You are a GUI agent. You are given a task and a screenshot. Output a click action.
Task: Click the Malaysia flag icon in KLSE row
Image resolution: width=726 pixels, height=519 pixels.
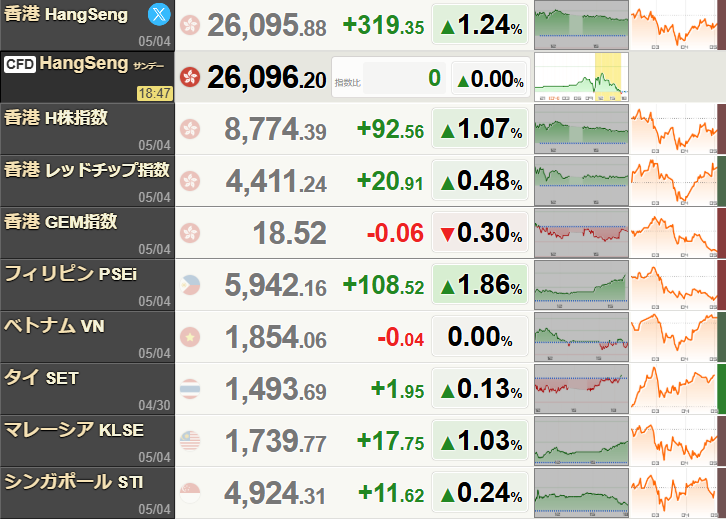point(190,440)
